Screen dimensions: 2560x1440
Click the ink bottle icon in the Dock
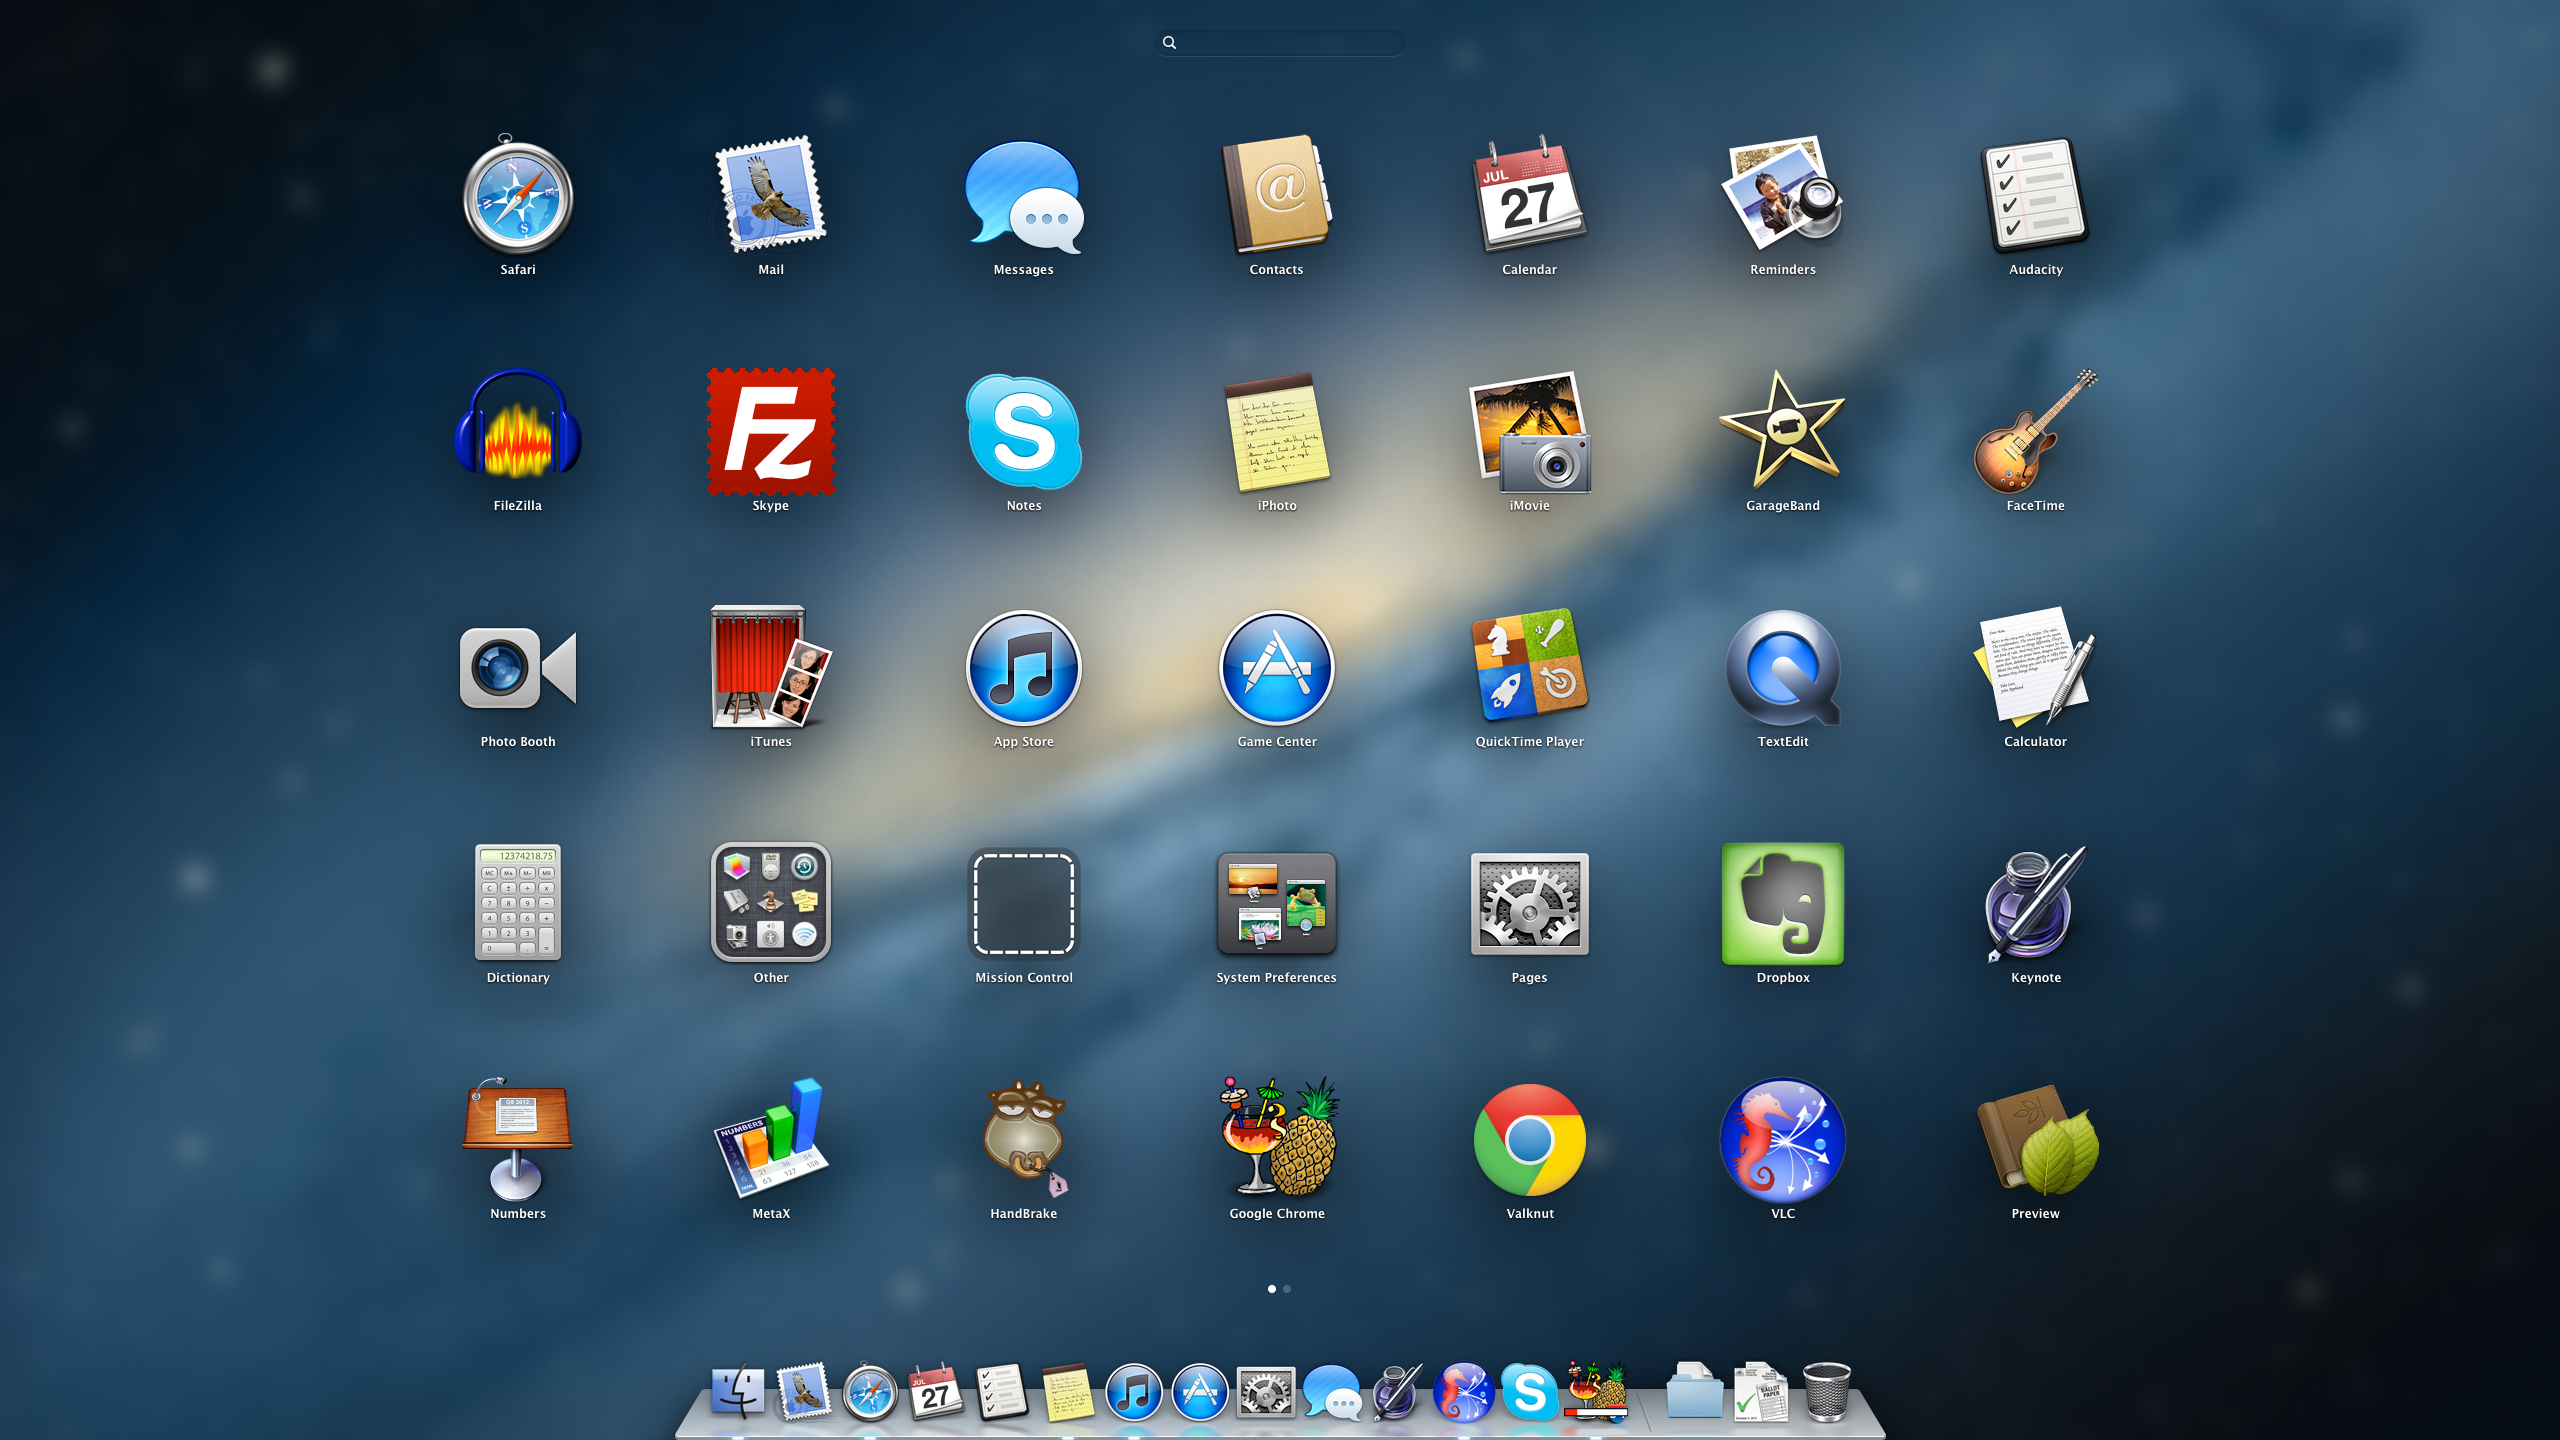[1397, 1392]
